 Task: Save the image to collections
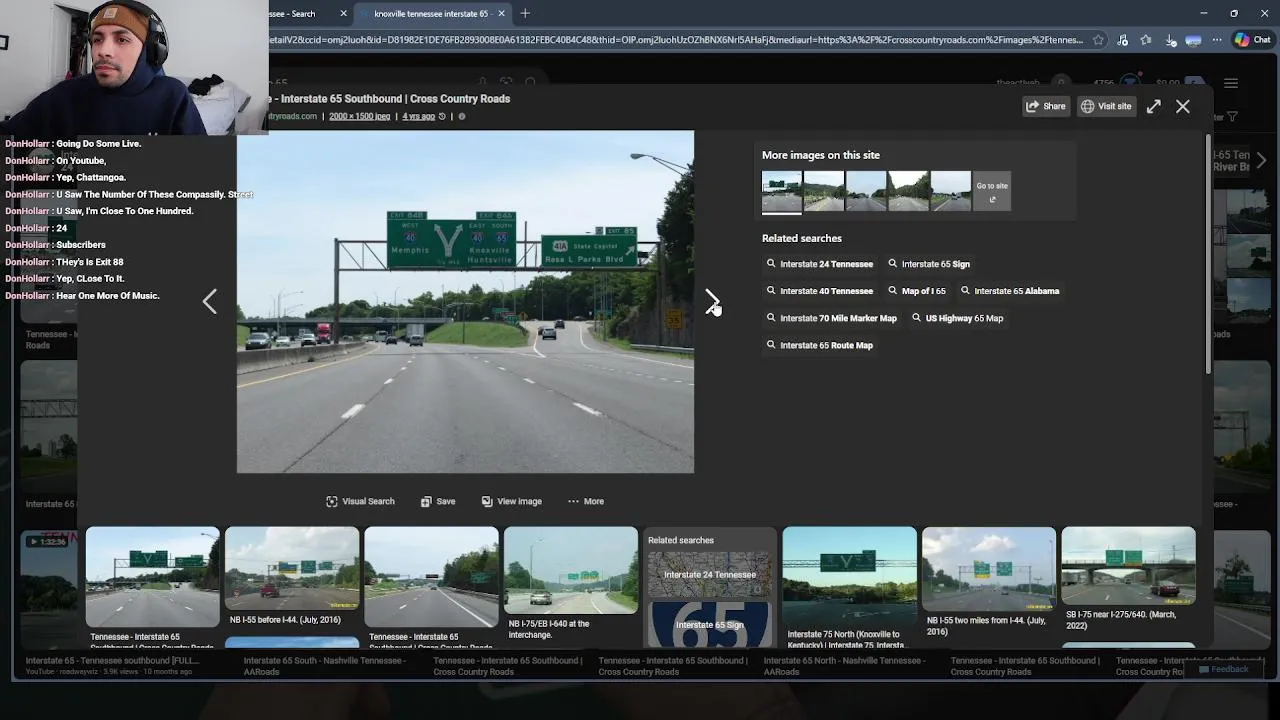(438, 501)
